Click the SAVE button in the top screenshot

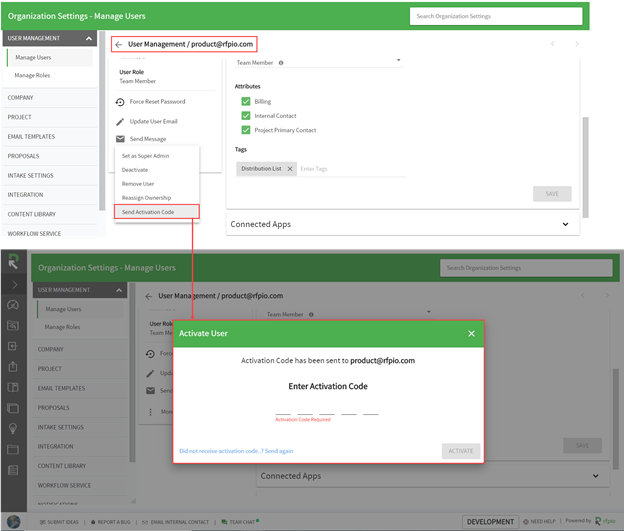552,194
